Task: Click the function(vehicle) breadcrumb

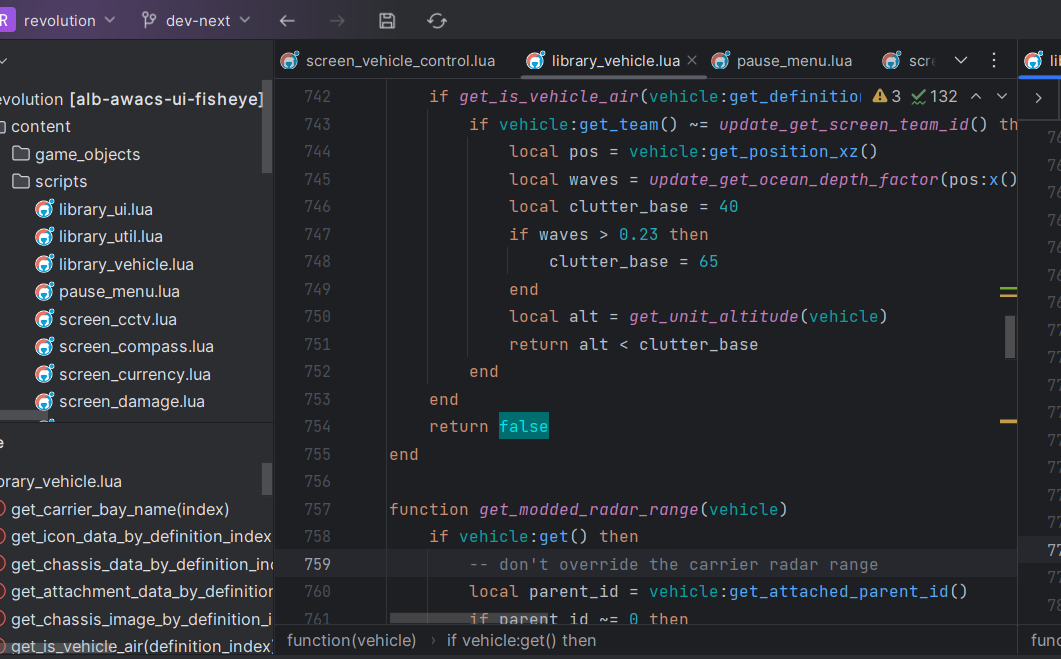Action: [351, 640]
